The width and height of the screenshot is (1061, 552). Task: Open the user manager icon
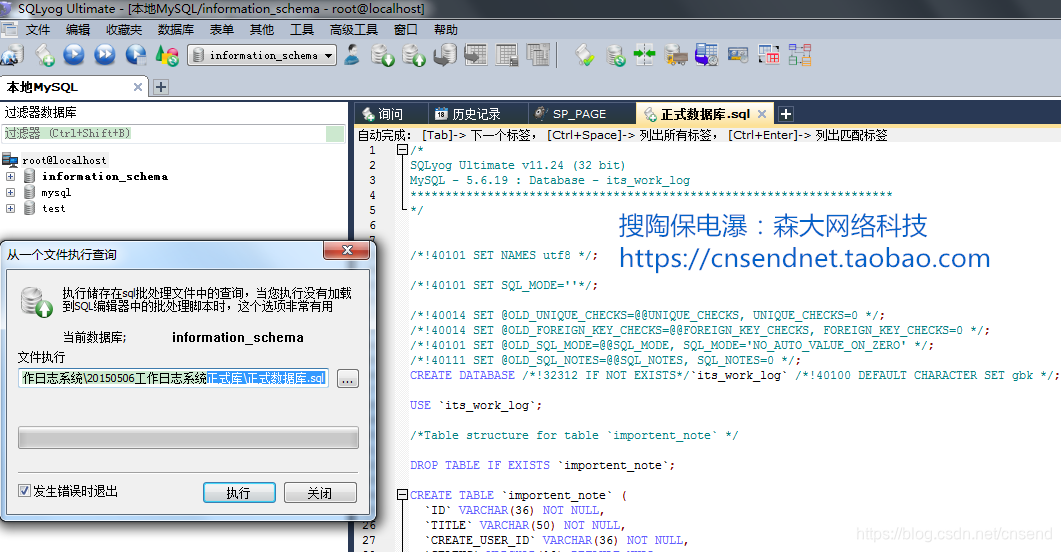(x=352, y=55)
